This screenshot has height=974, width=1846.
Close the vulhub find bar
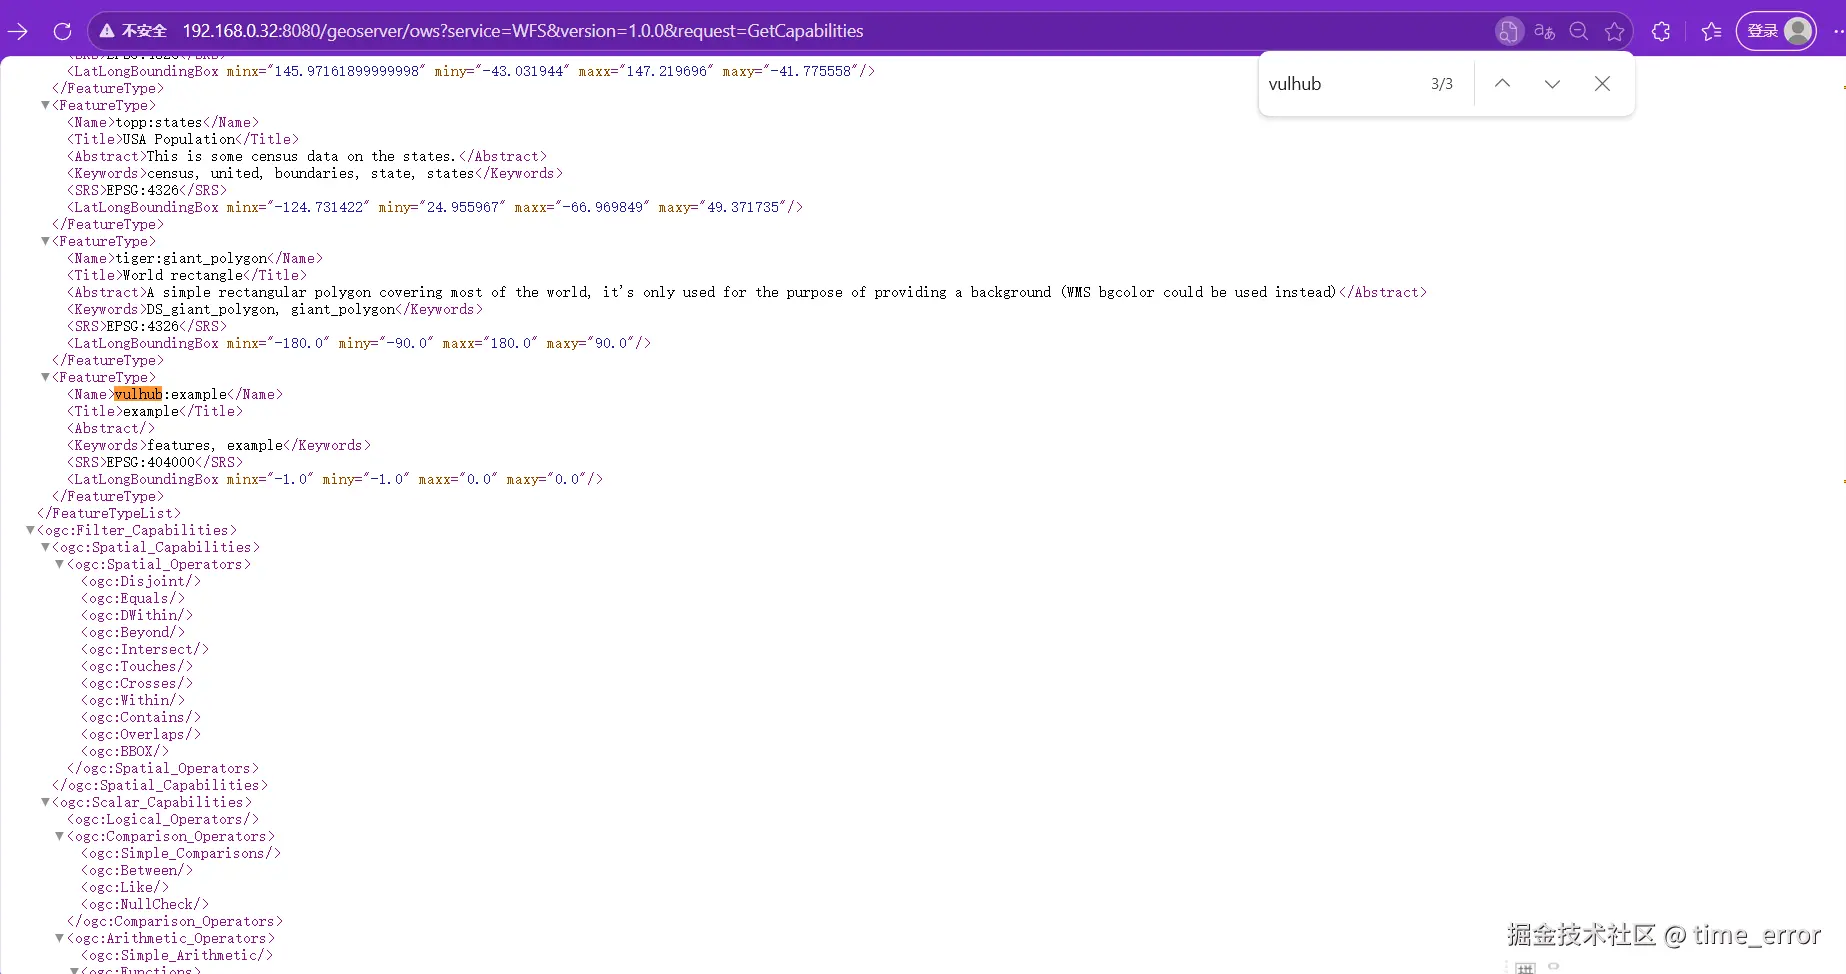1602,84
